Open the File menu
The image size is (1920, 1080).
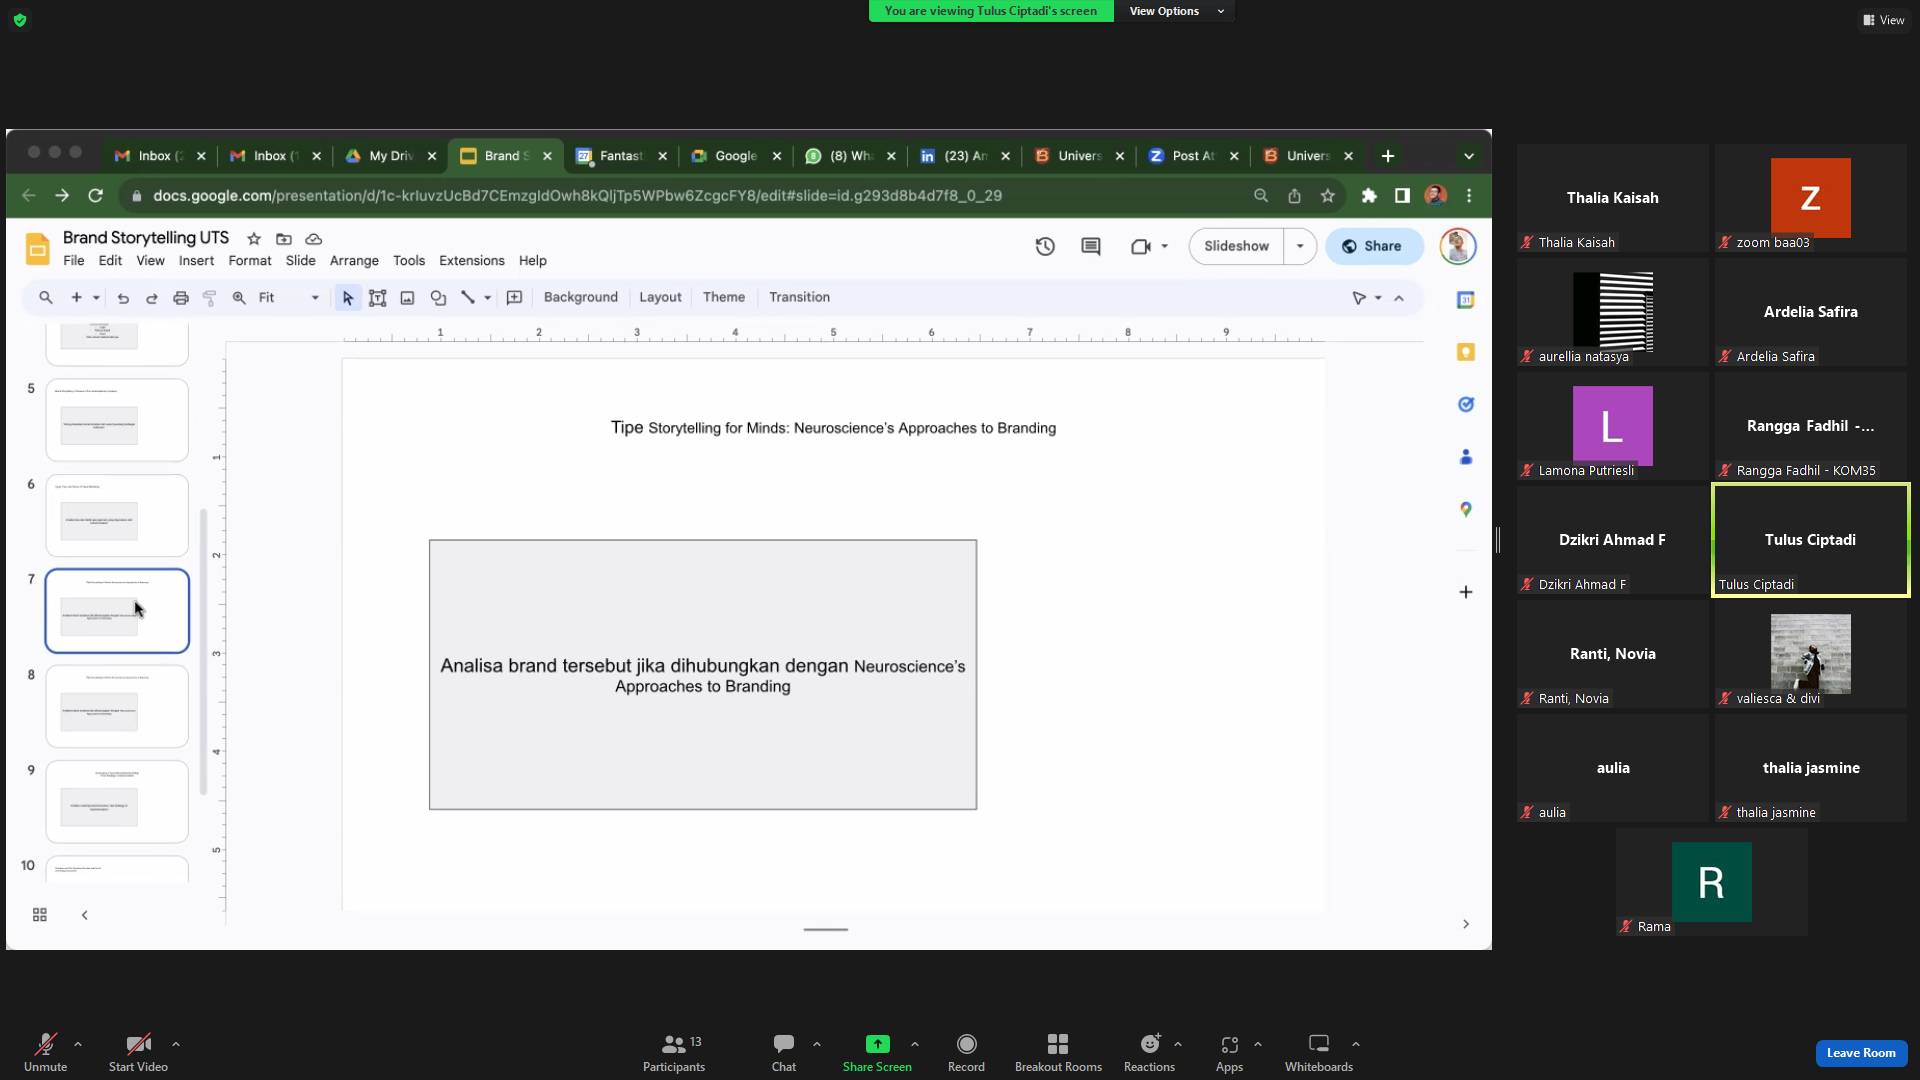tap(74, 261)
